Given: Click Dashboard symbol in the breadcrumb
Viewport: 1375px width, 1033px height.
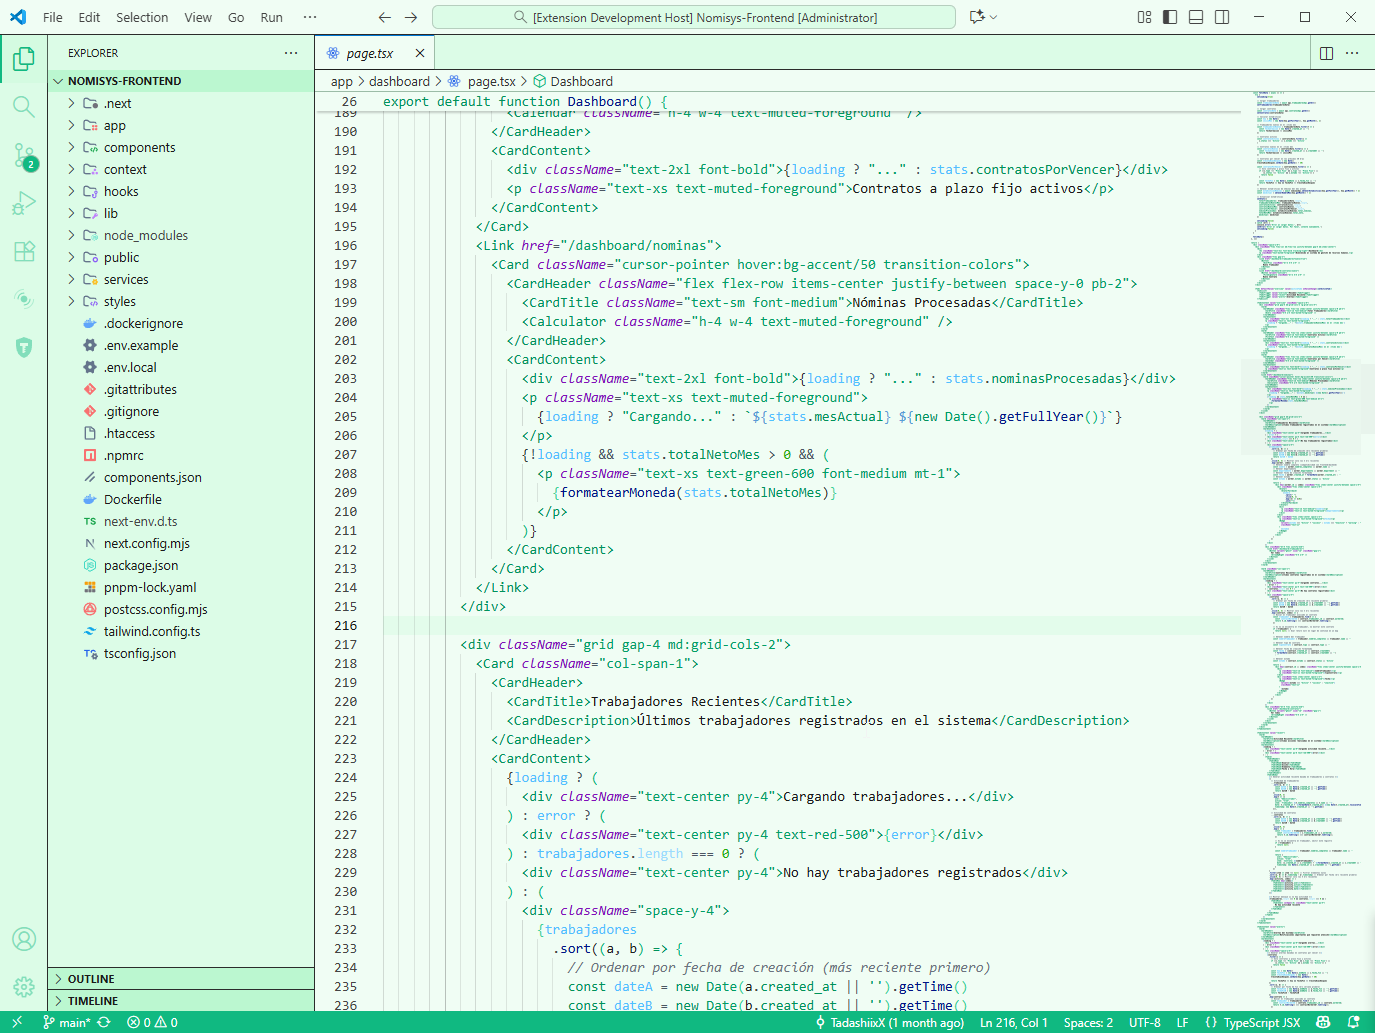Looking at the screenshot, I should pyautogui.click(x=573, y=81).
